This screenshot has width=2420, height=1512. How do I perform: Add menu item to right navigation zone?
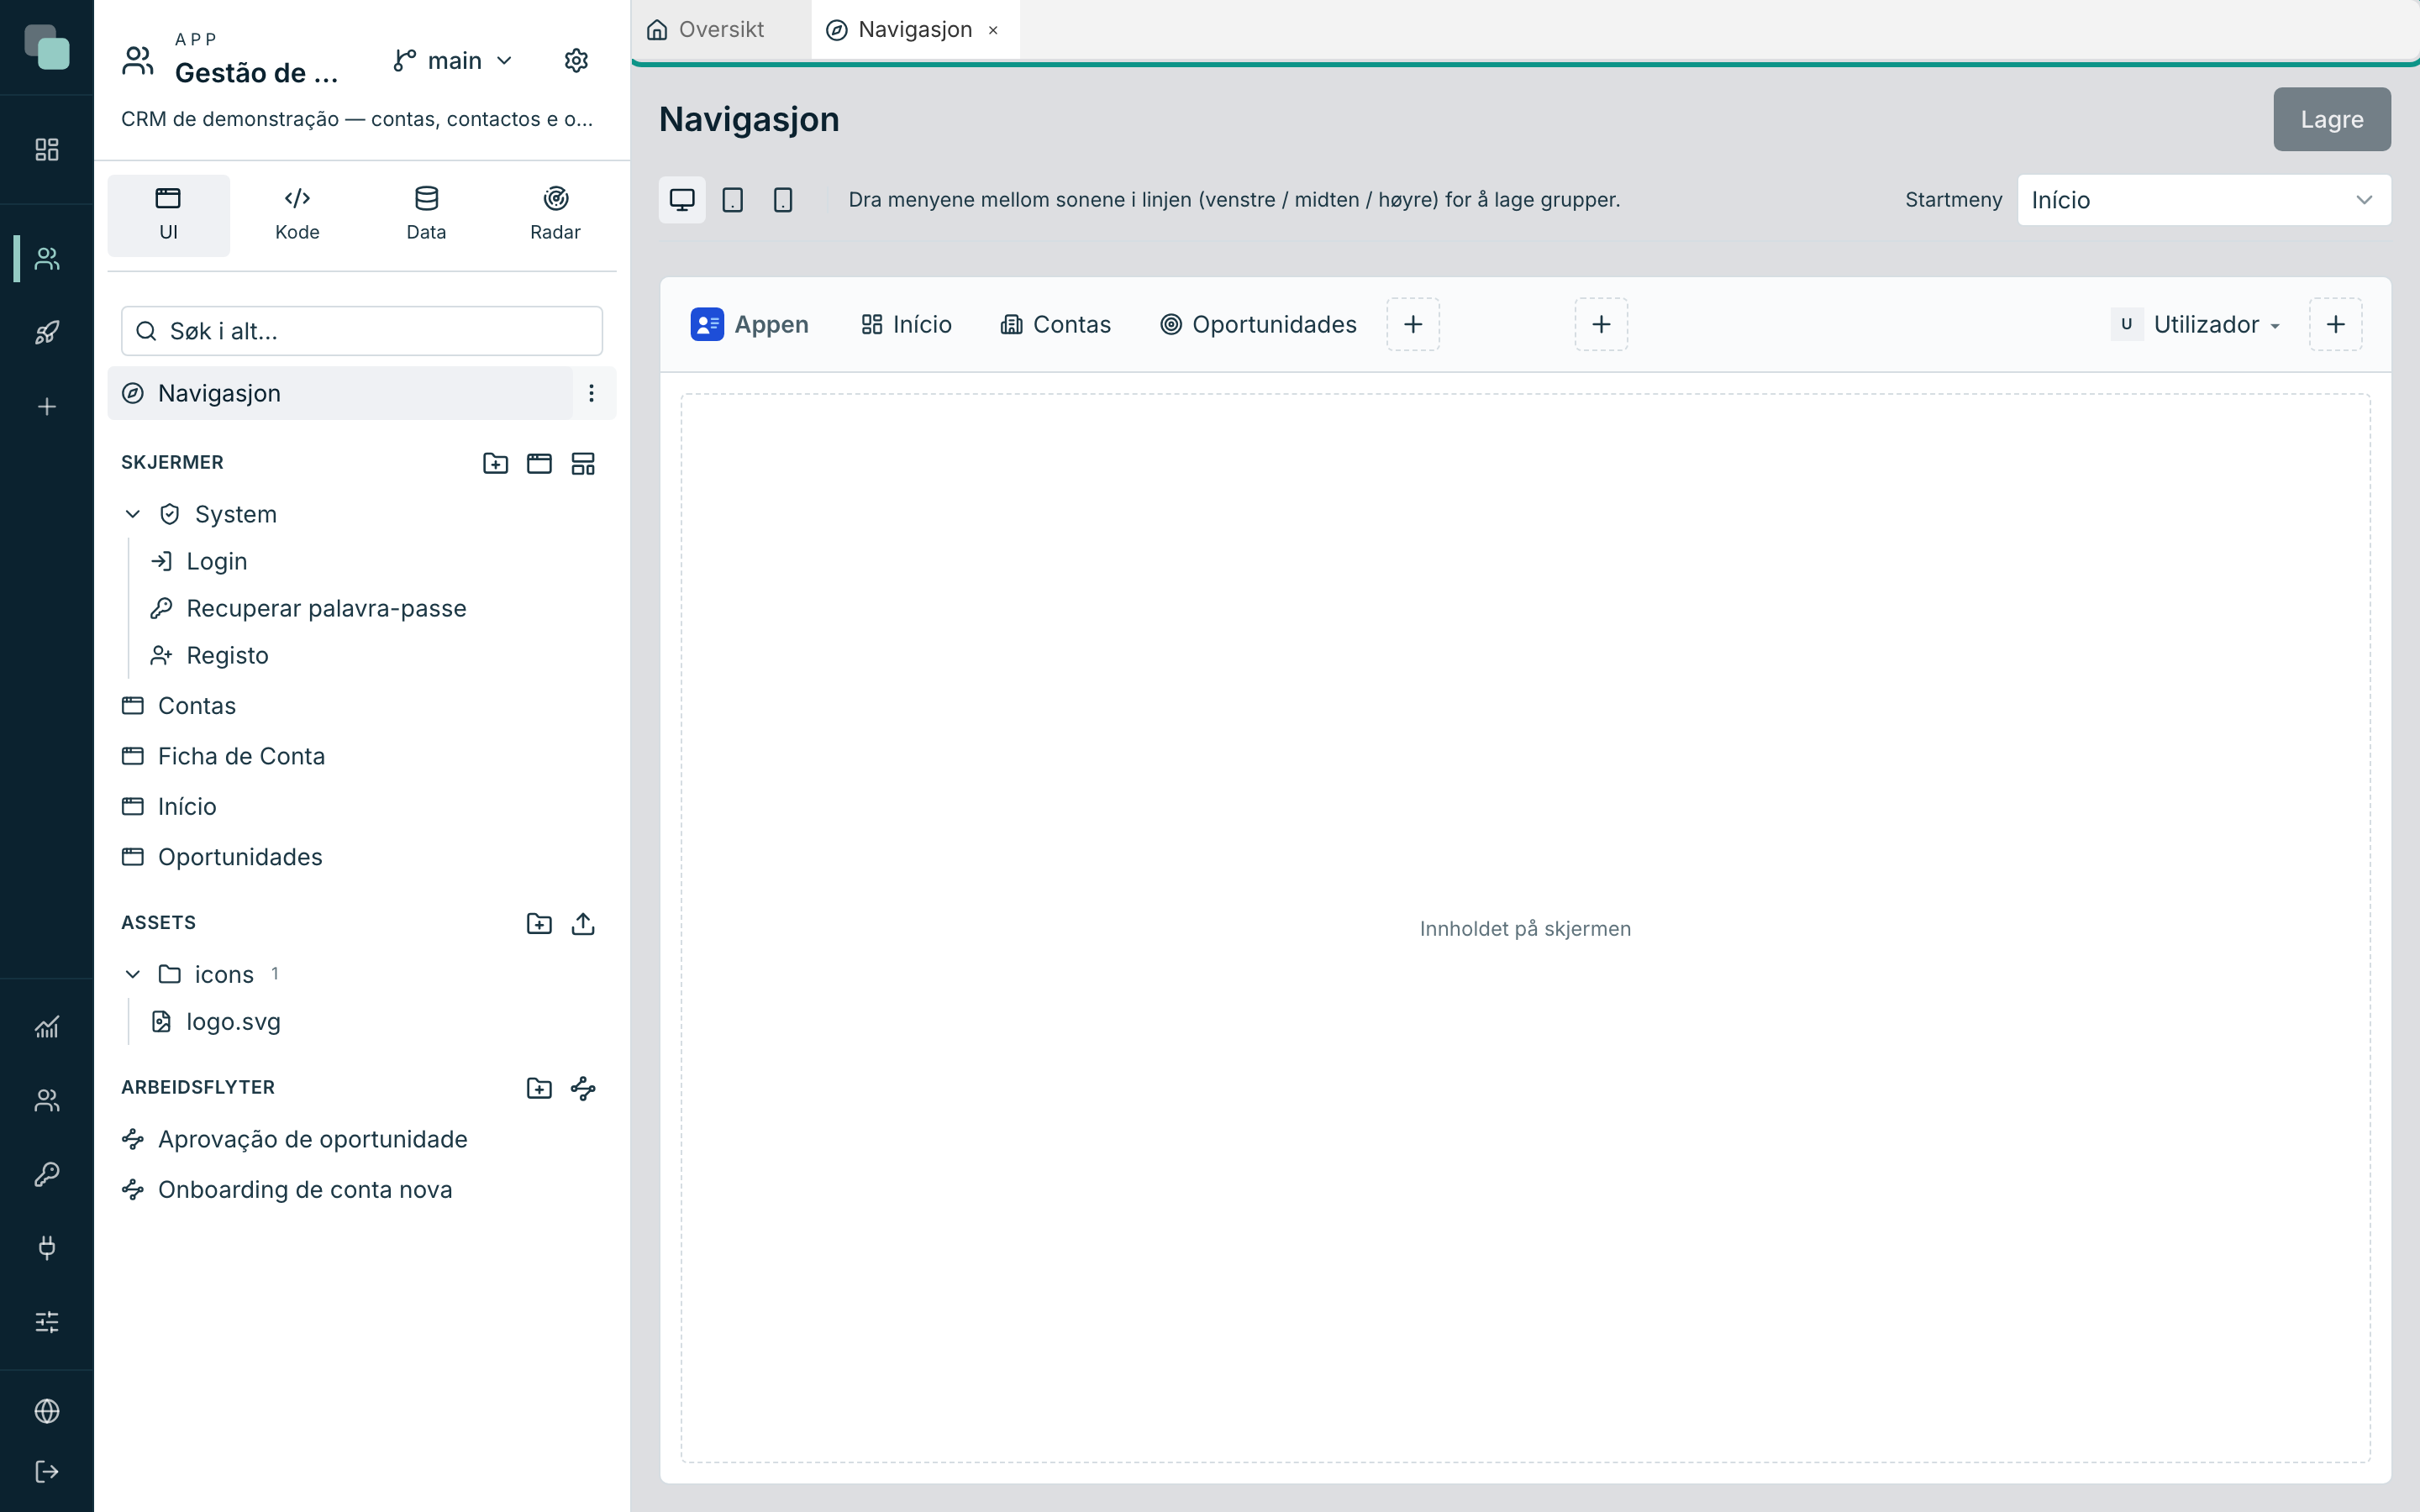point(2335,324)
